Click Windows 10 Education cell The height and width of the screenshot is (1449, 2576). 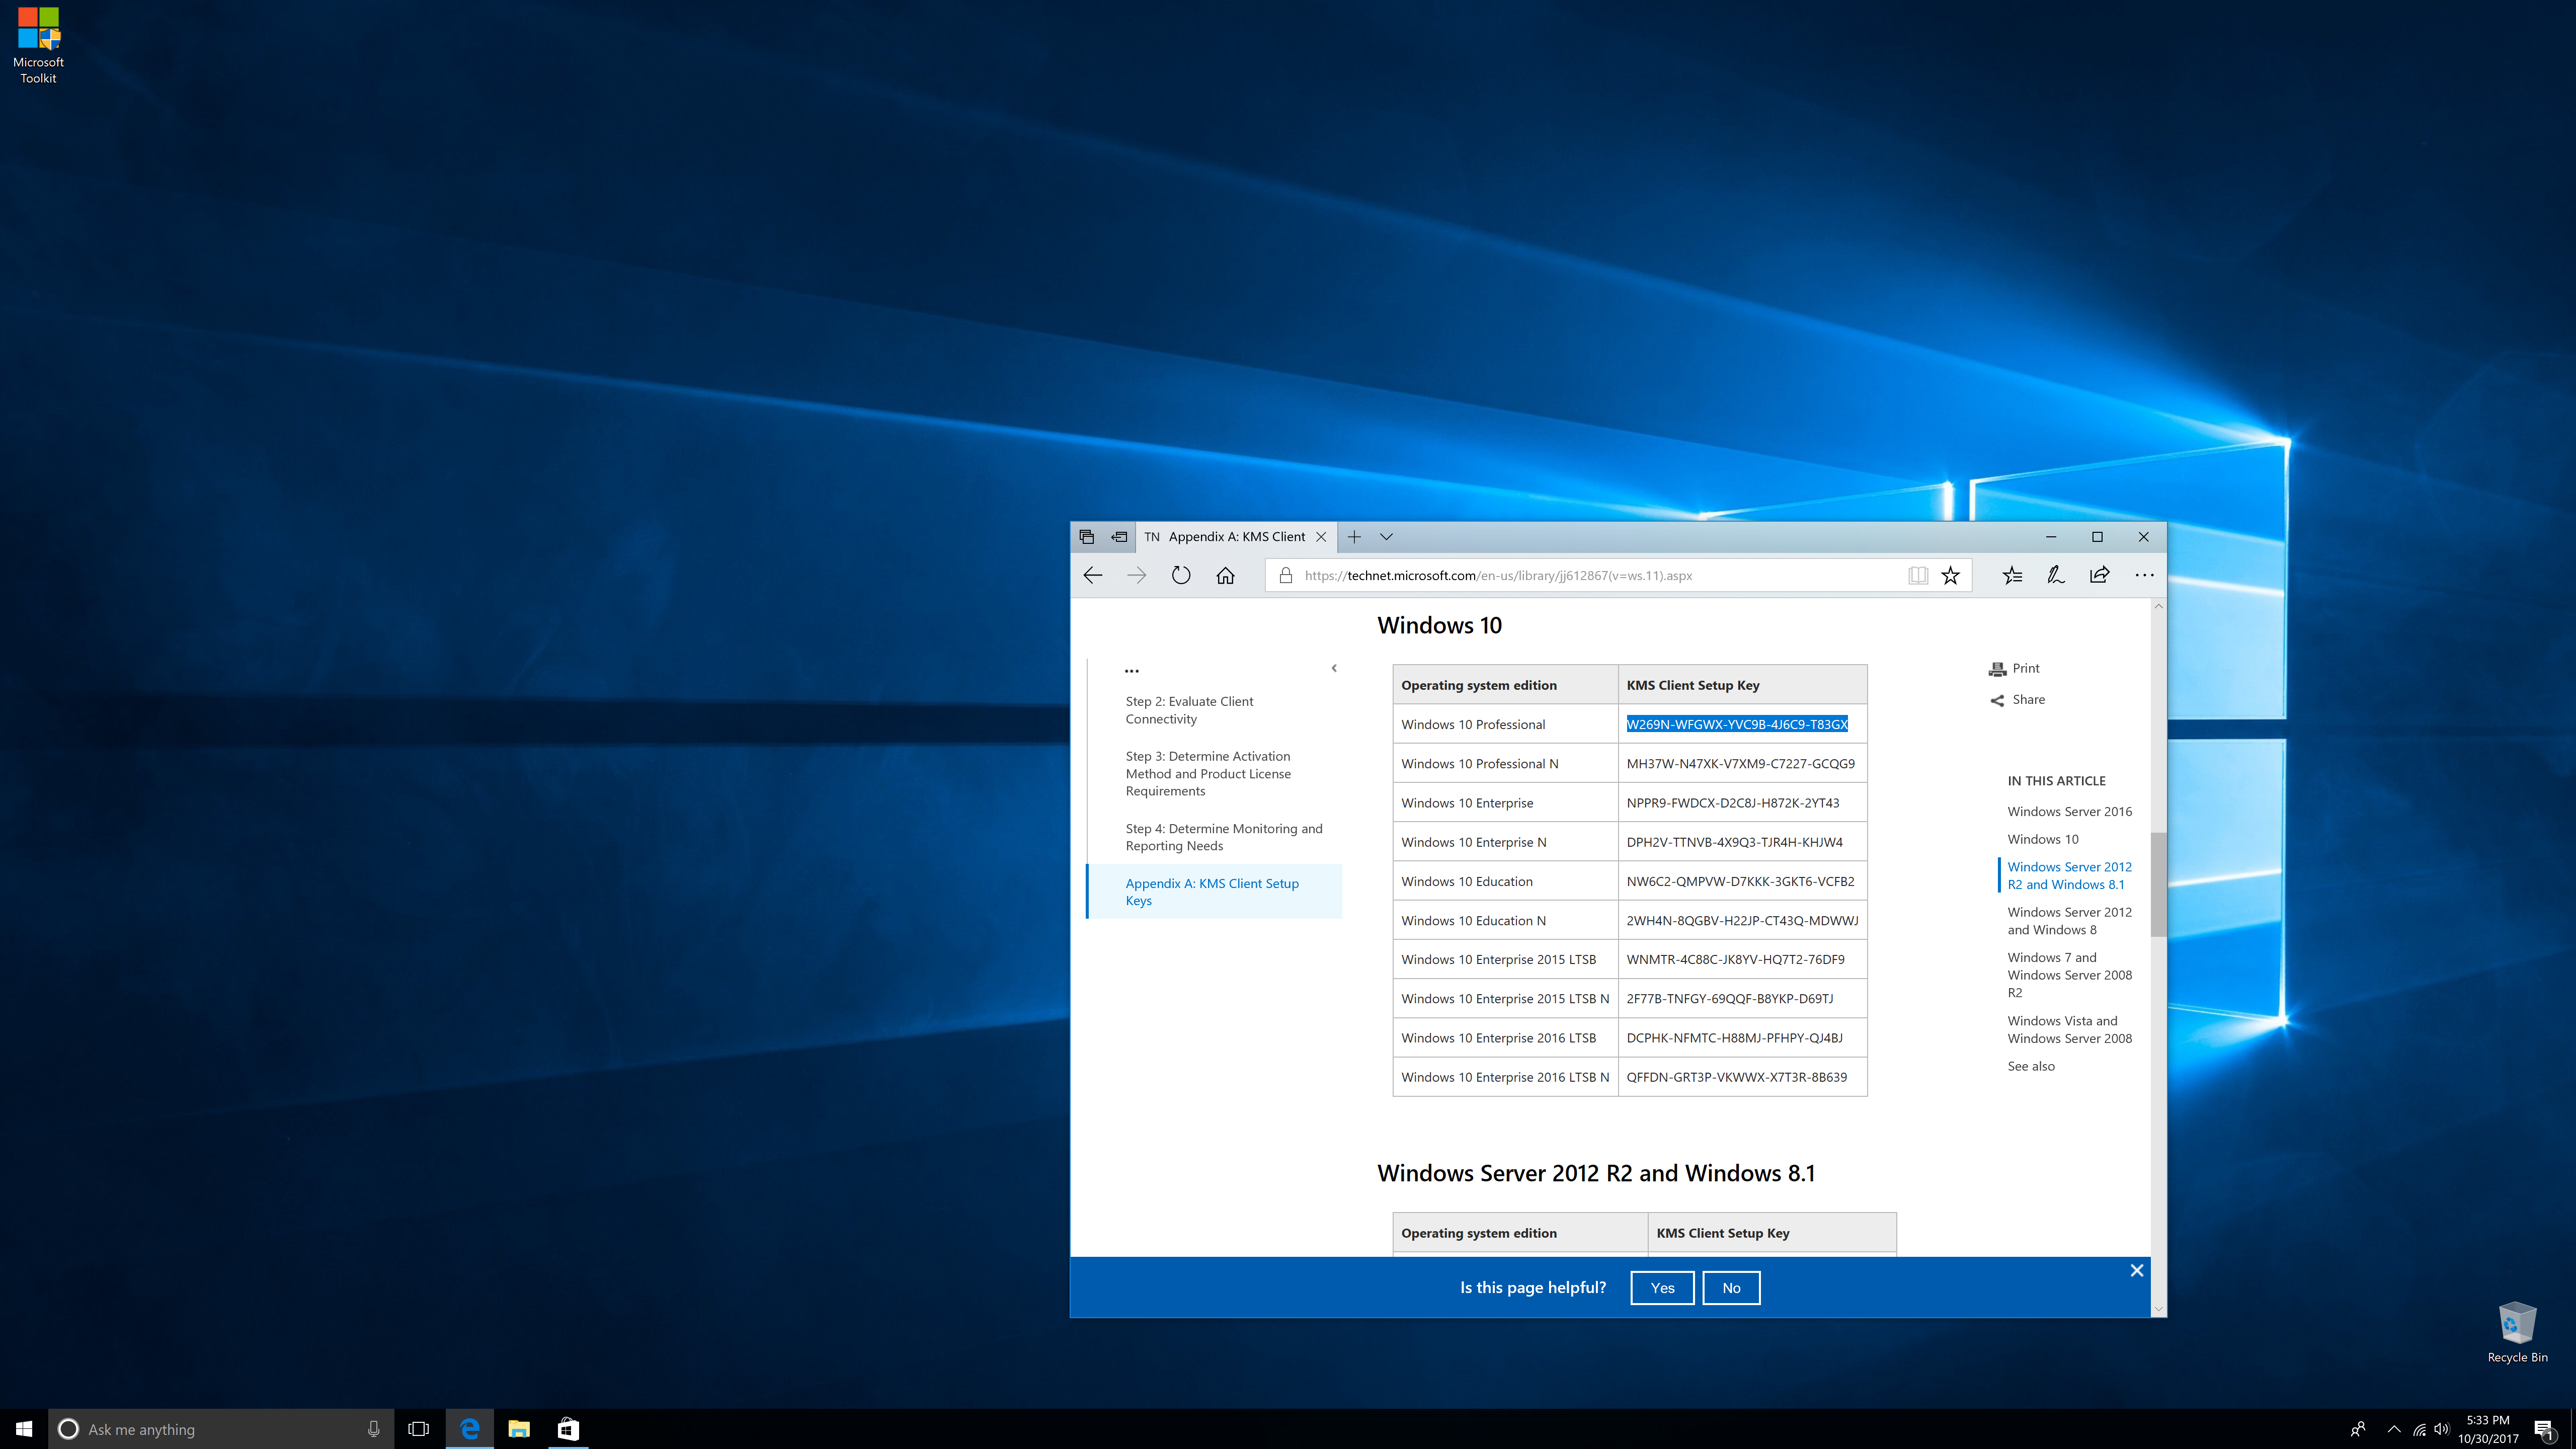click(x=1505, y=881)
